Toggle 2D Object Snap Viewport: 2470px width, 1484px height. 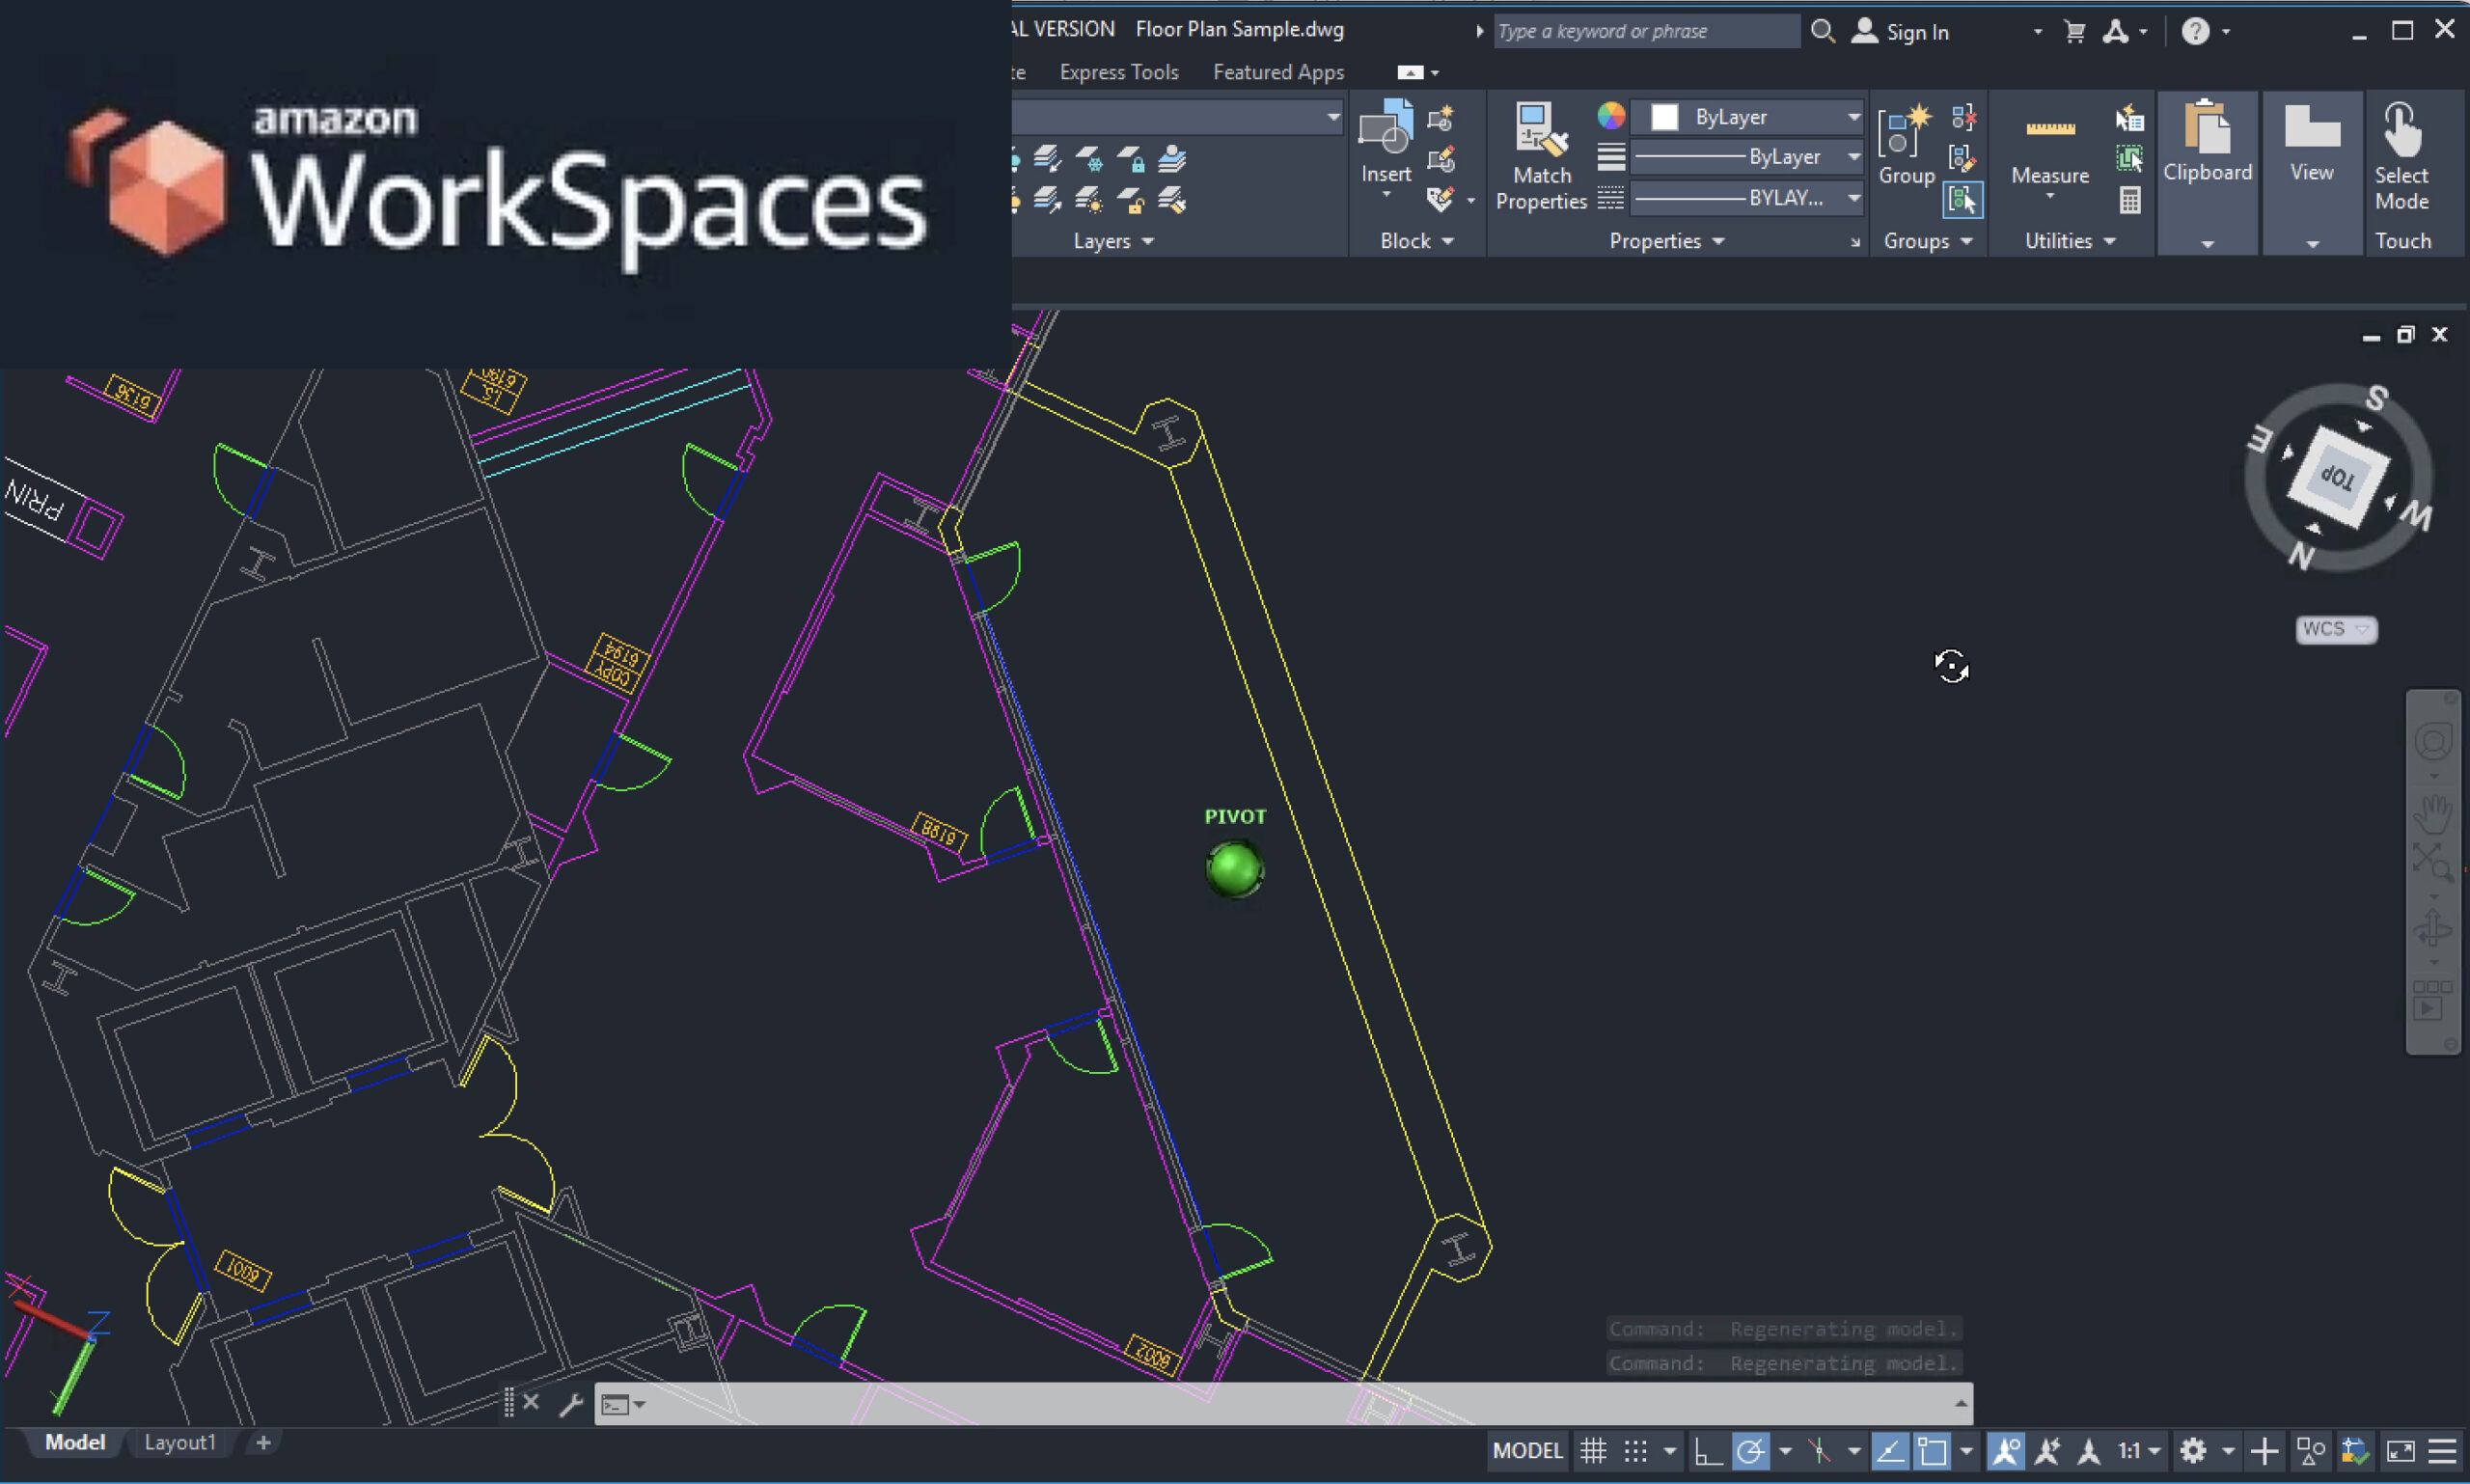coord(1932,1450)
